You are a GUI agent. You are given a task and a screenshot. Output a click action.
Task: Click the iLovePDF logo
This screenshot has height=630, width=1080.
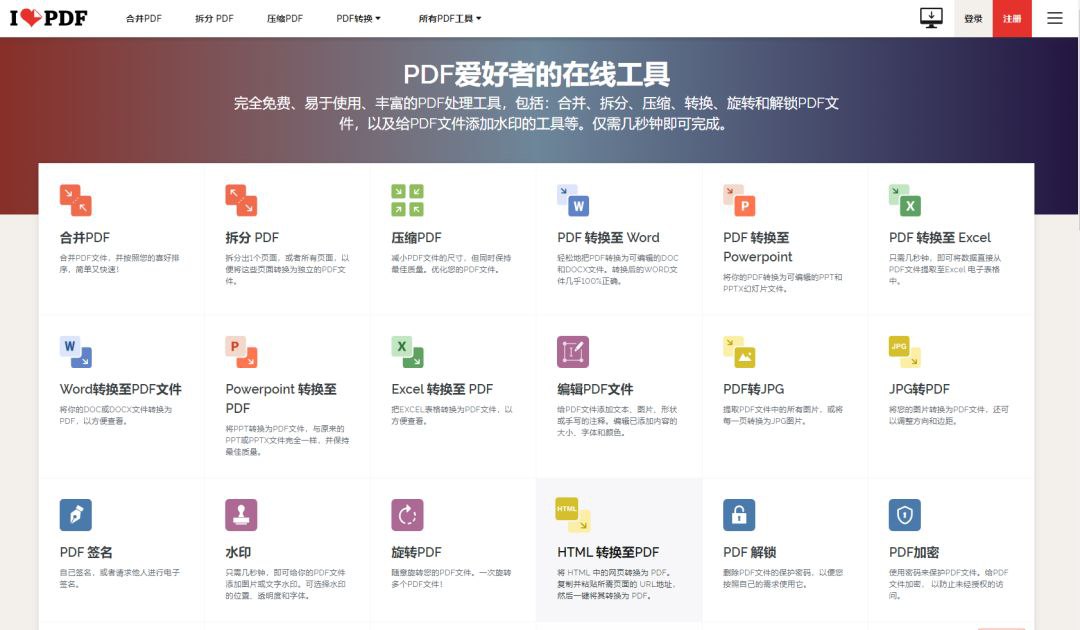coord(48,18)
